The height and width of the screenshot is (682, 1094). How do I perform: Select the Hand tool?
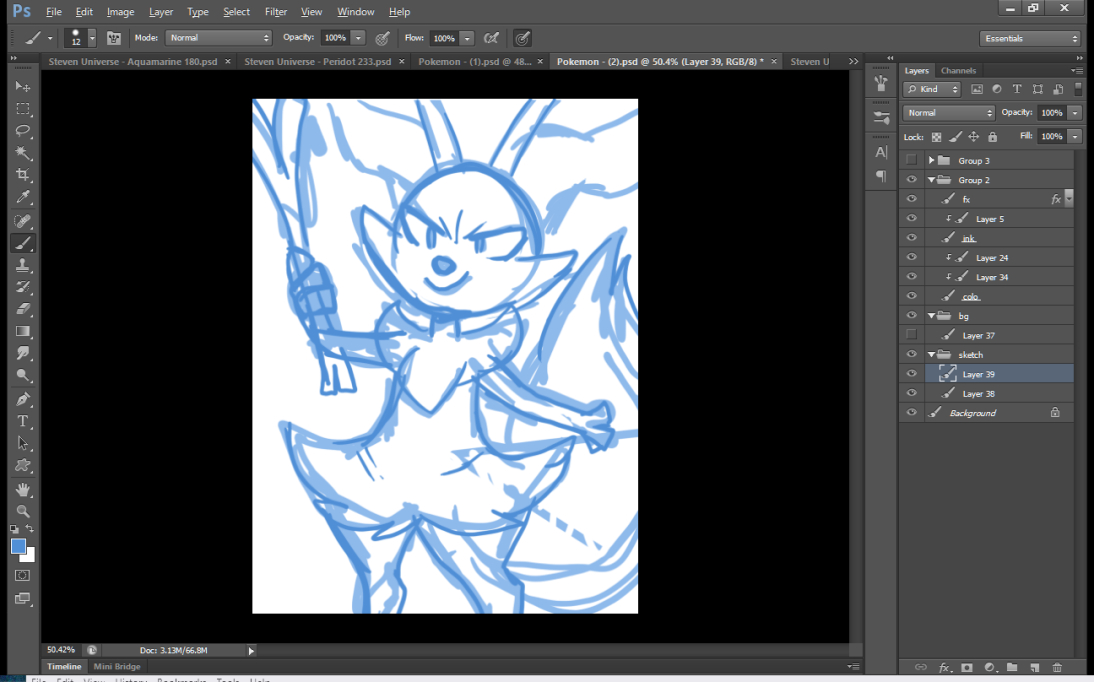pos(23,489)
